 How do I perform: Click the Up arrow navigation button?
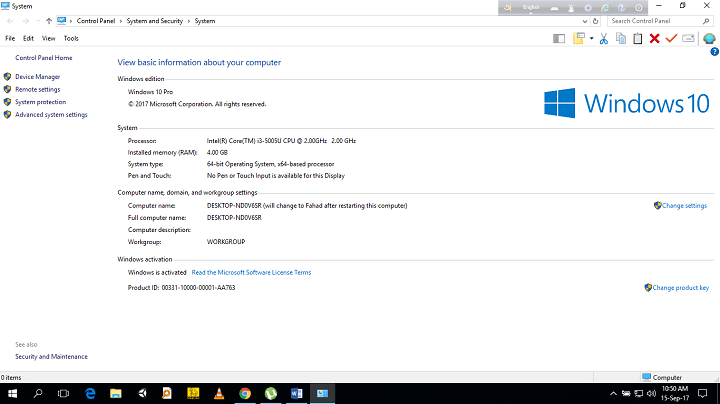pos(49,21)
